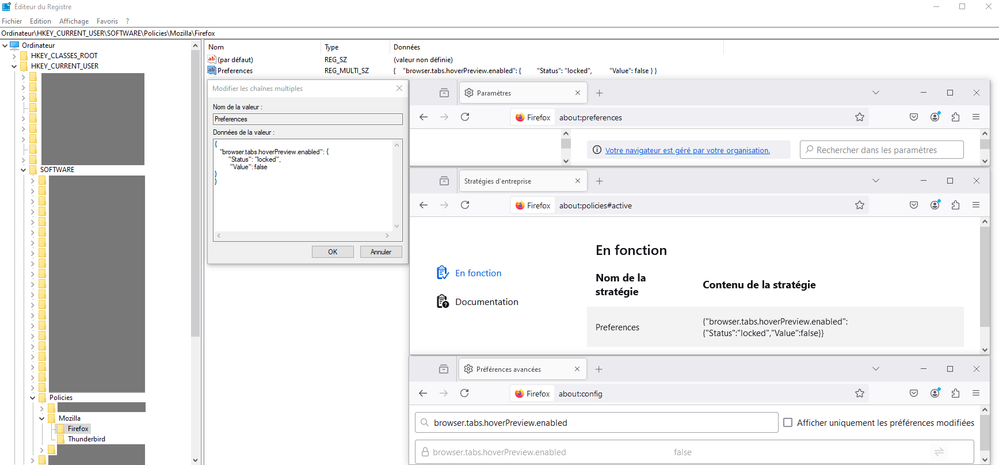
Task: Open Firefox View icon beside Préférences avancées tab
Action: point(443,369)
